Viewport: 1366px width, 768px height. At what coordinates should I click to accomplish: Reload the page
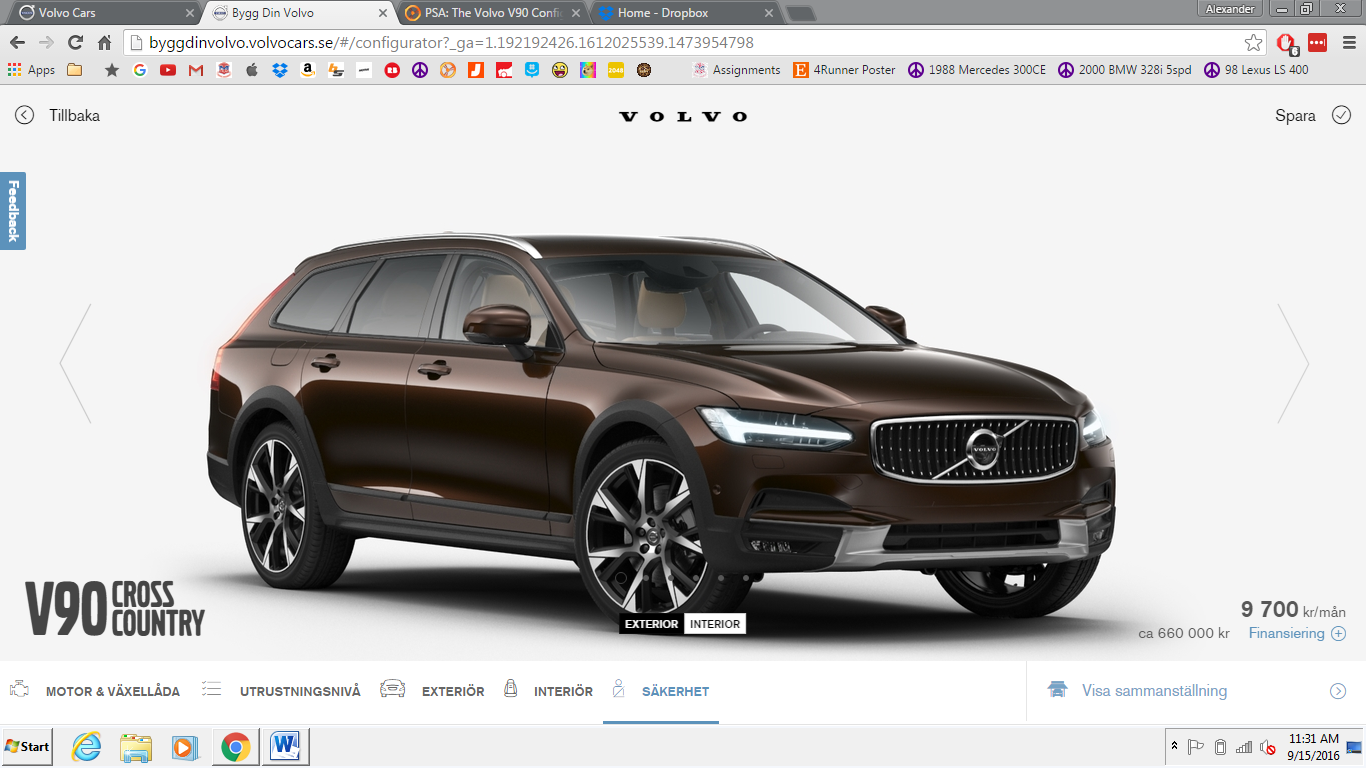75,43
